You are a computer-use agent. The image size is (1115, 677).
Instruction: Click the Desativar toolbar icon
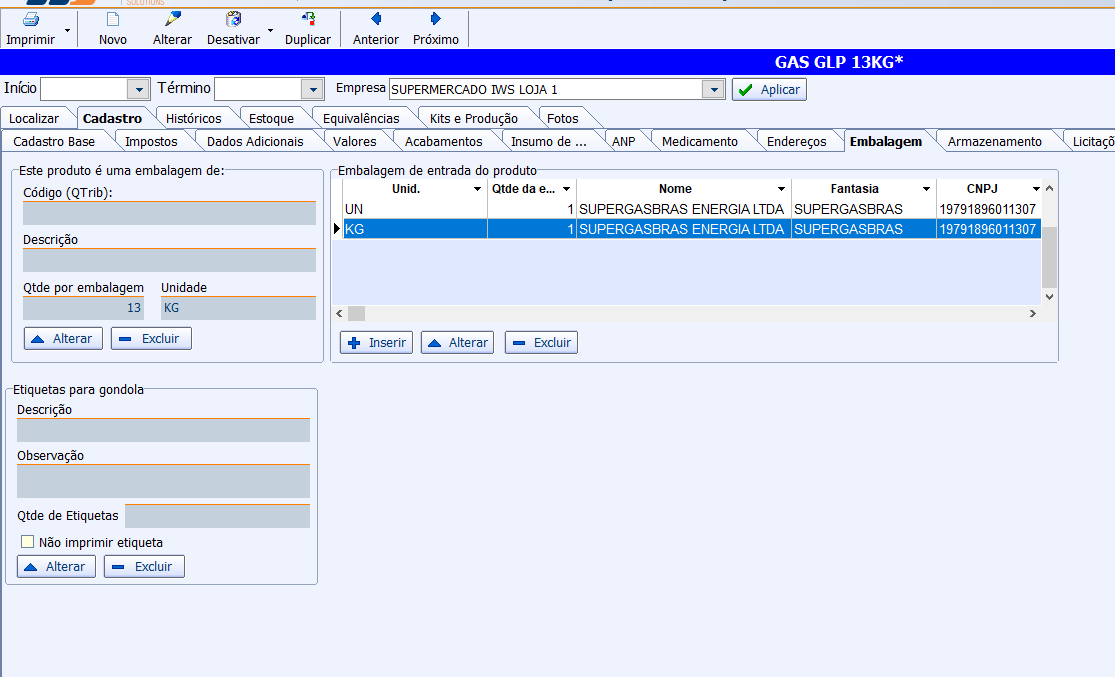pyautogui.click(x=233, y=19)
